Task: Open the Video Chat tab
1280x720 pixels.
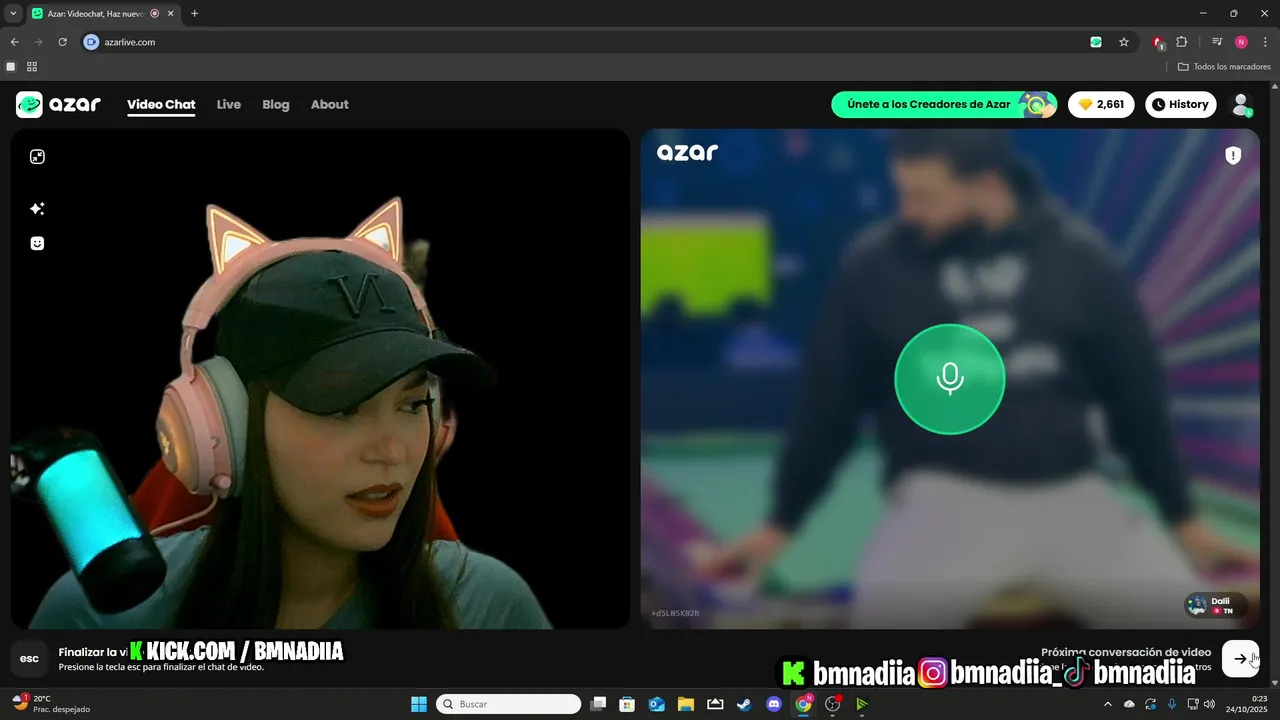Action: 161,104
